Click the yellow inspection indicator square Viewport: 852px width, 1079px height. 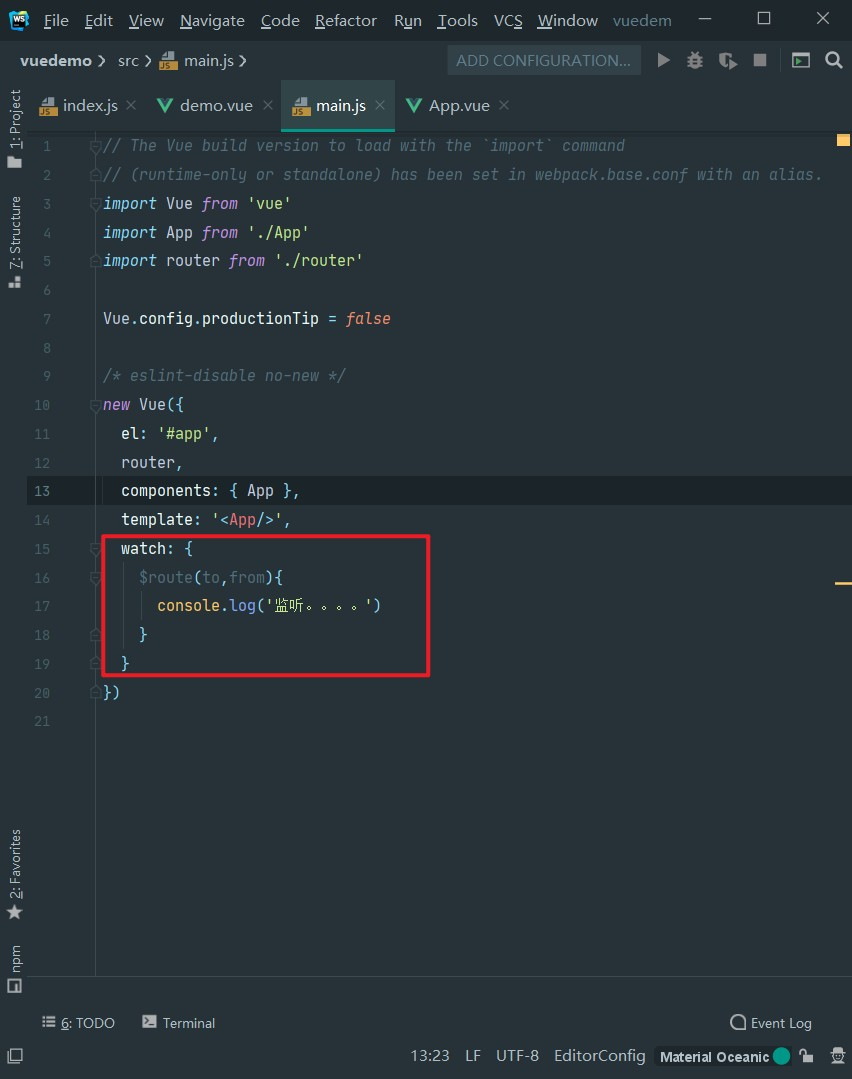(843, 140)
